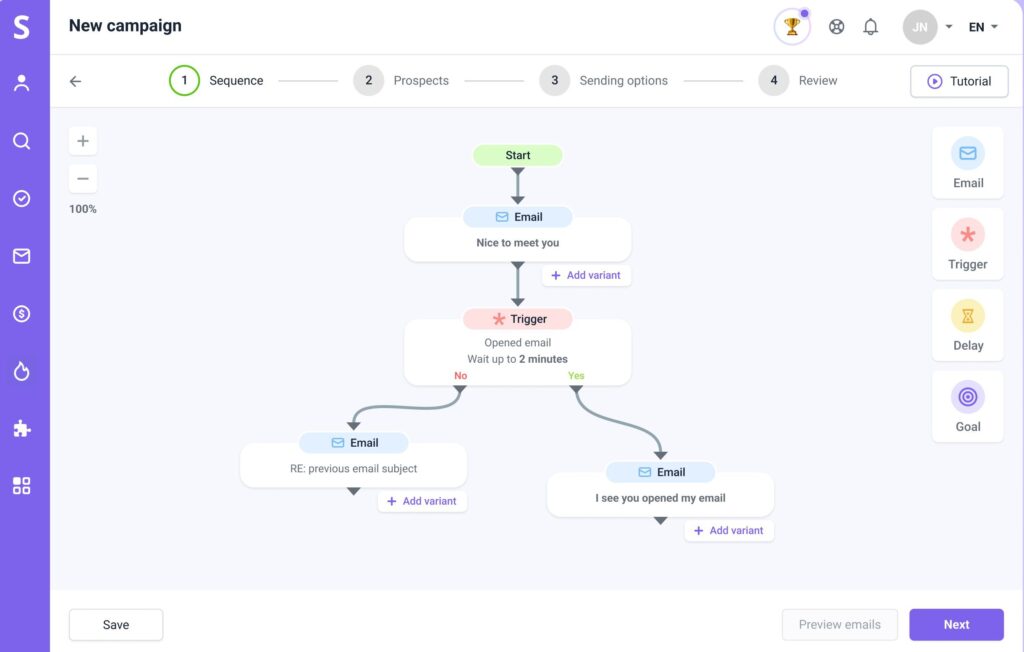Open the puzzle integrations icon in sidebar
The image size is (1024, 652).
22,429
